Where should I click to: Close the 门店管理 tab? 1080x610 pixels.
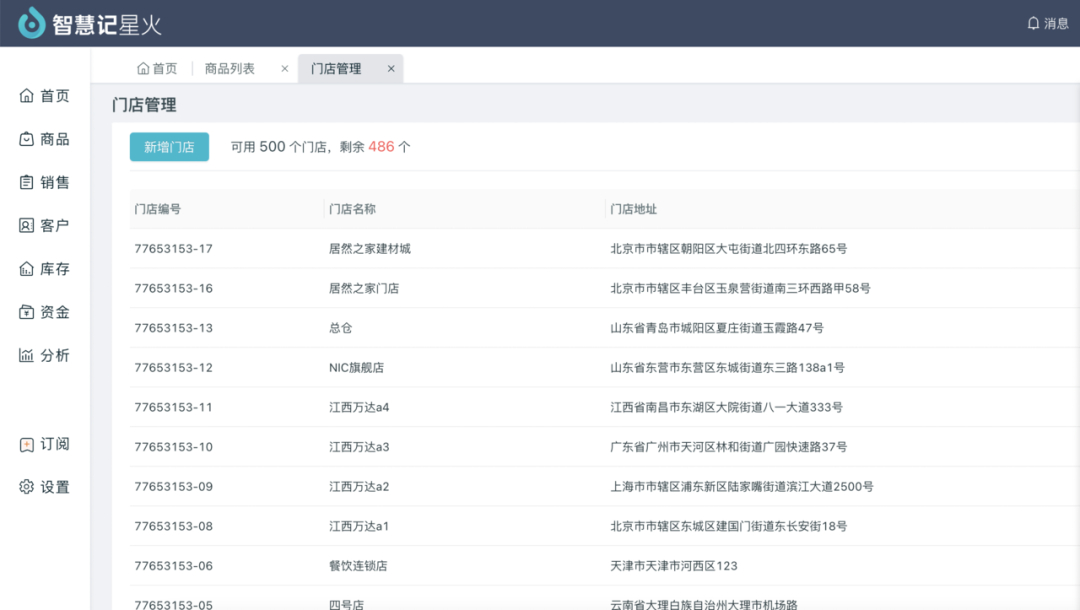391,69
